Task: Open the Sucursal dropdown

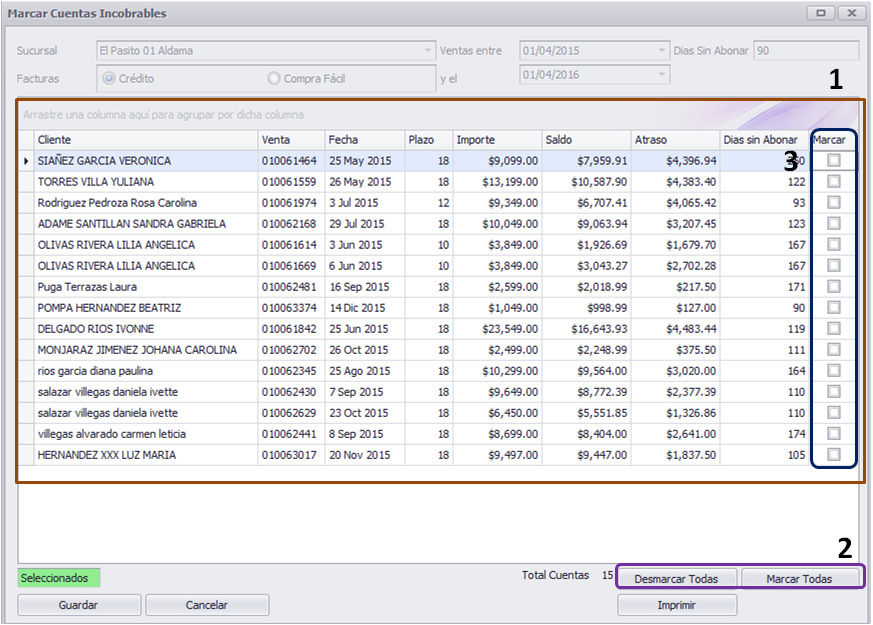Action: tap(427, 51)
